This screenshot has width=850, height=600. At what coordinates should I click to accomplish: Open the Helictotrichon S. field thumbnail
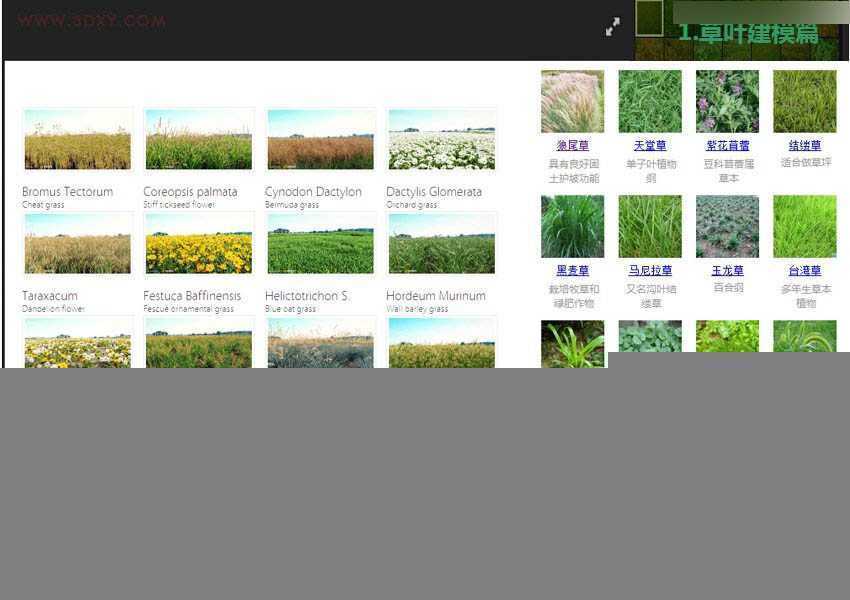[320, 243]
